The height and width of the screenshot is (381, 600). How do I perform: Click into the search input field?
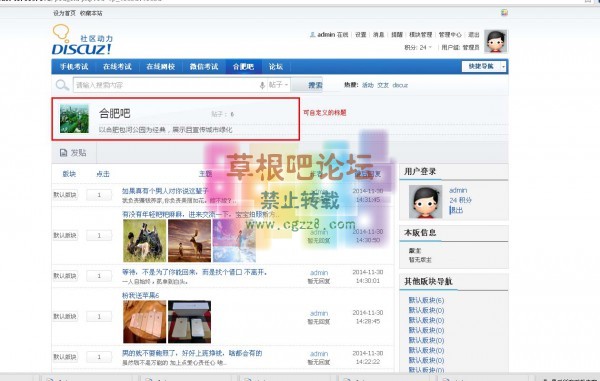click(x=166, y=85)
